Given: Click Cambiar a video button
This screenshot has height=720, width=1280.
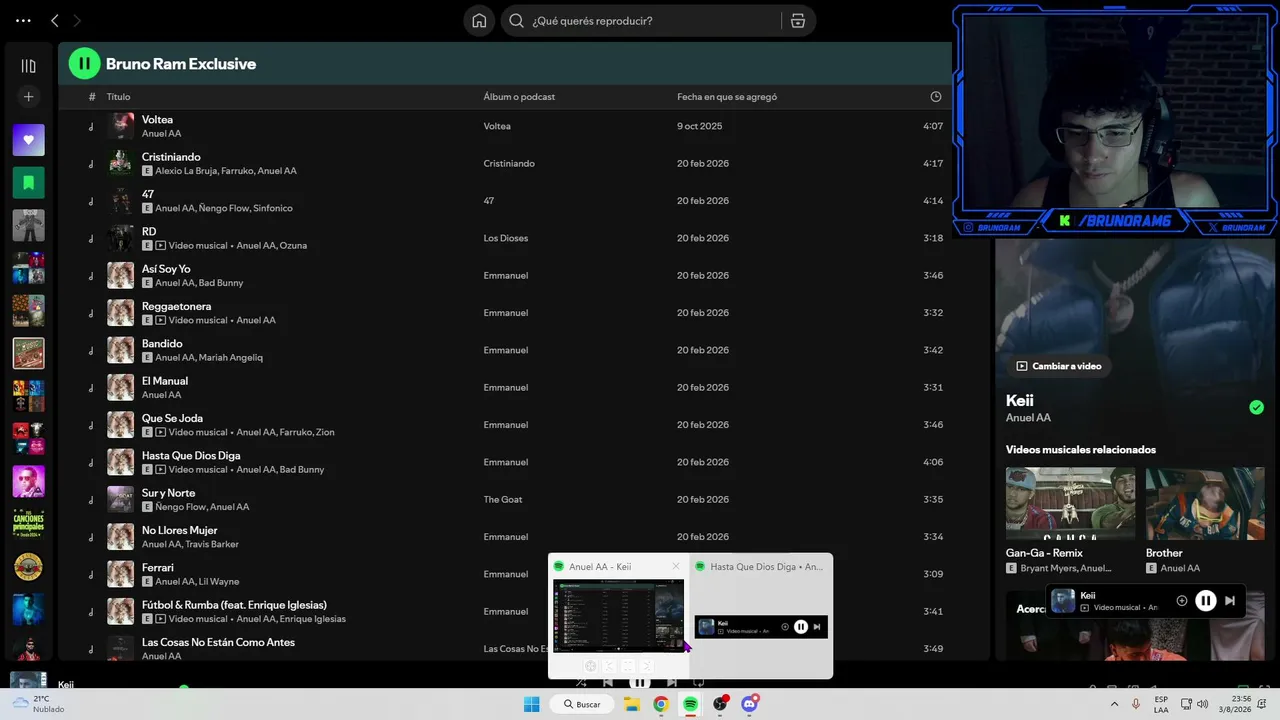Looking at the screenshot, I should coord(1059,366).
